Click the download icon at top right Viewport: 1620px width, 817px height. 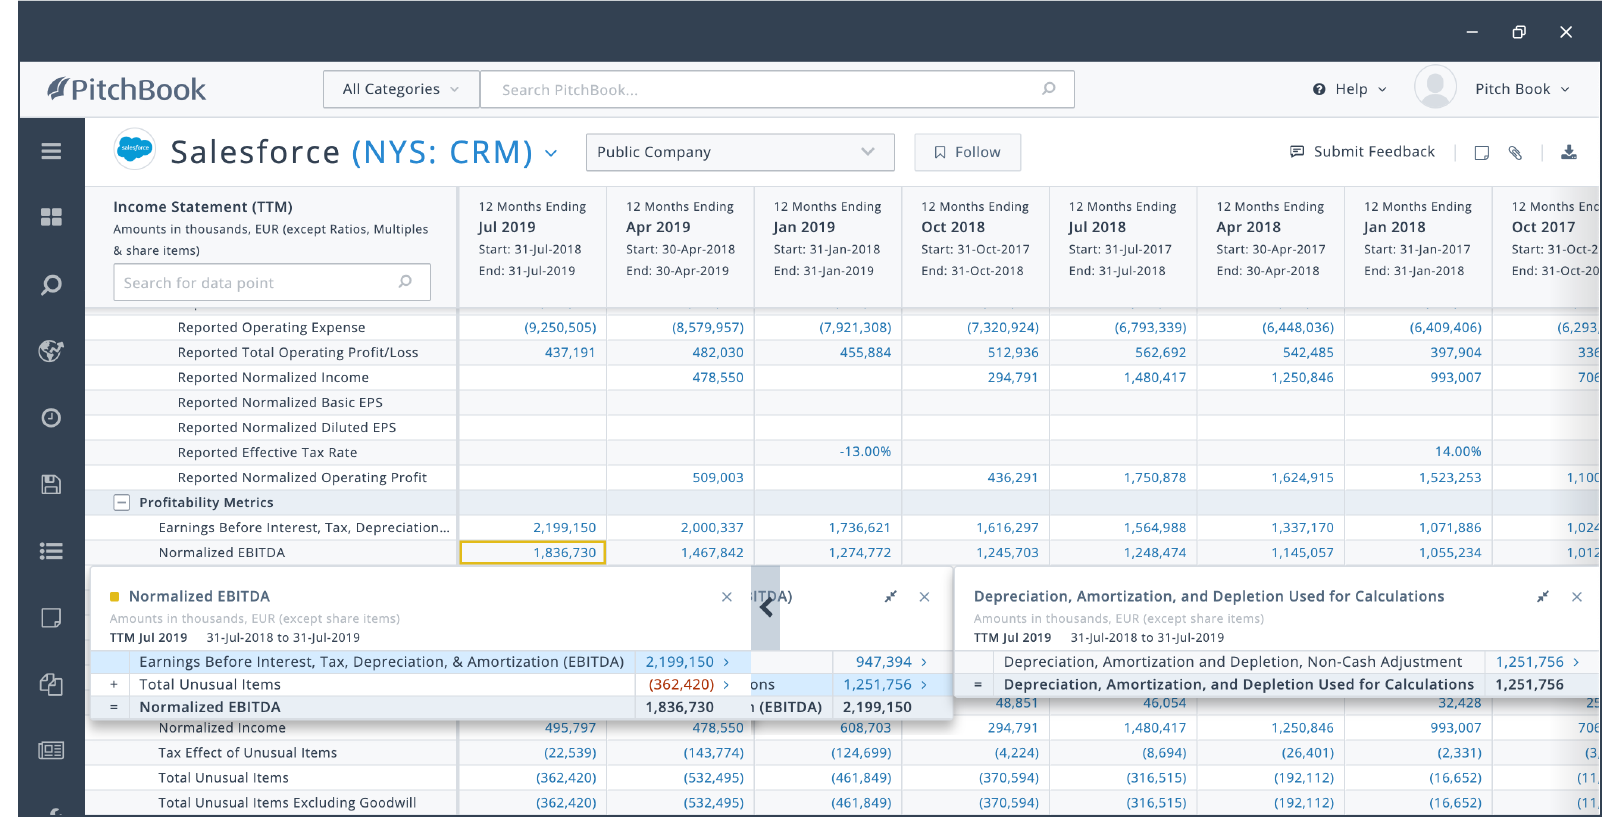coord(1569,152)
